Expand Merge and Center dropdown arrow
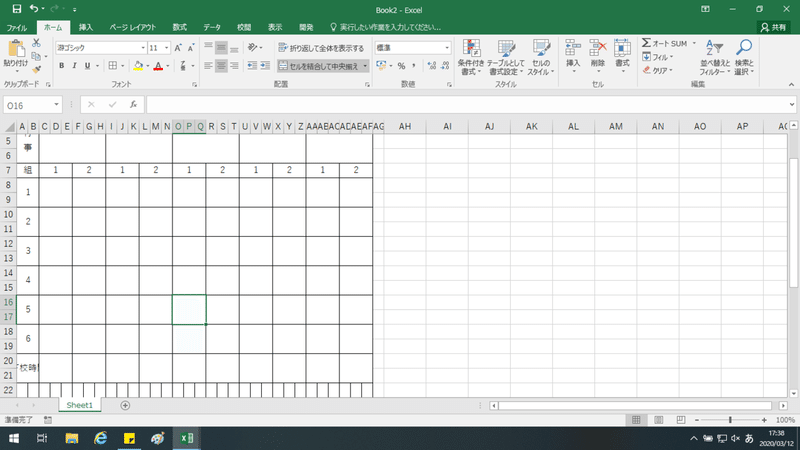This screenshot has width=800, height=450. pyautogui.click(x=365, y=66)
